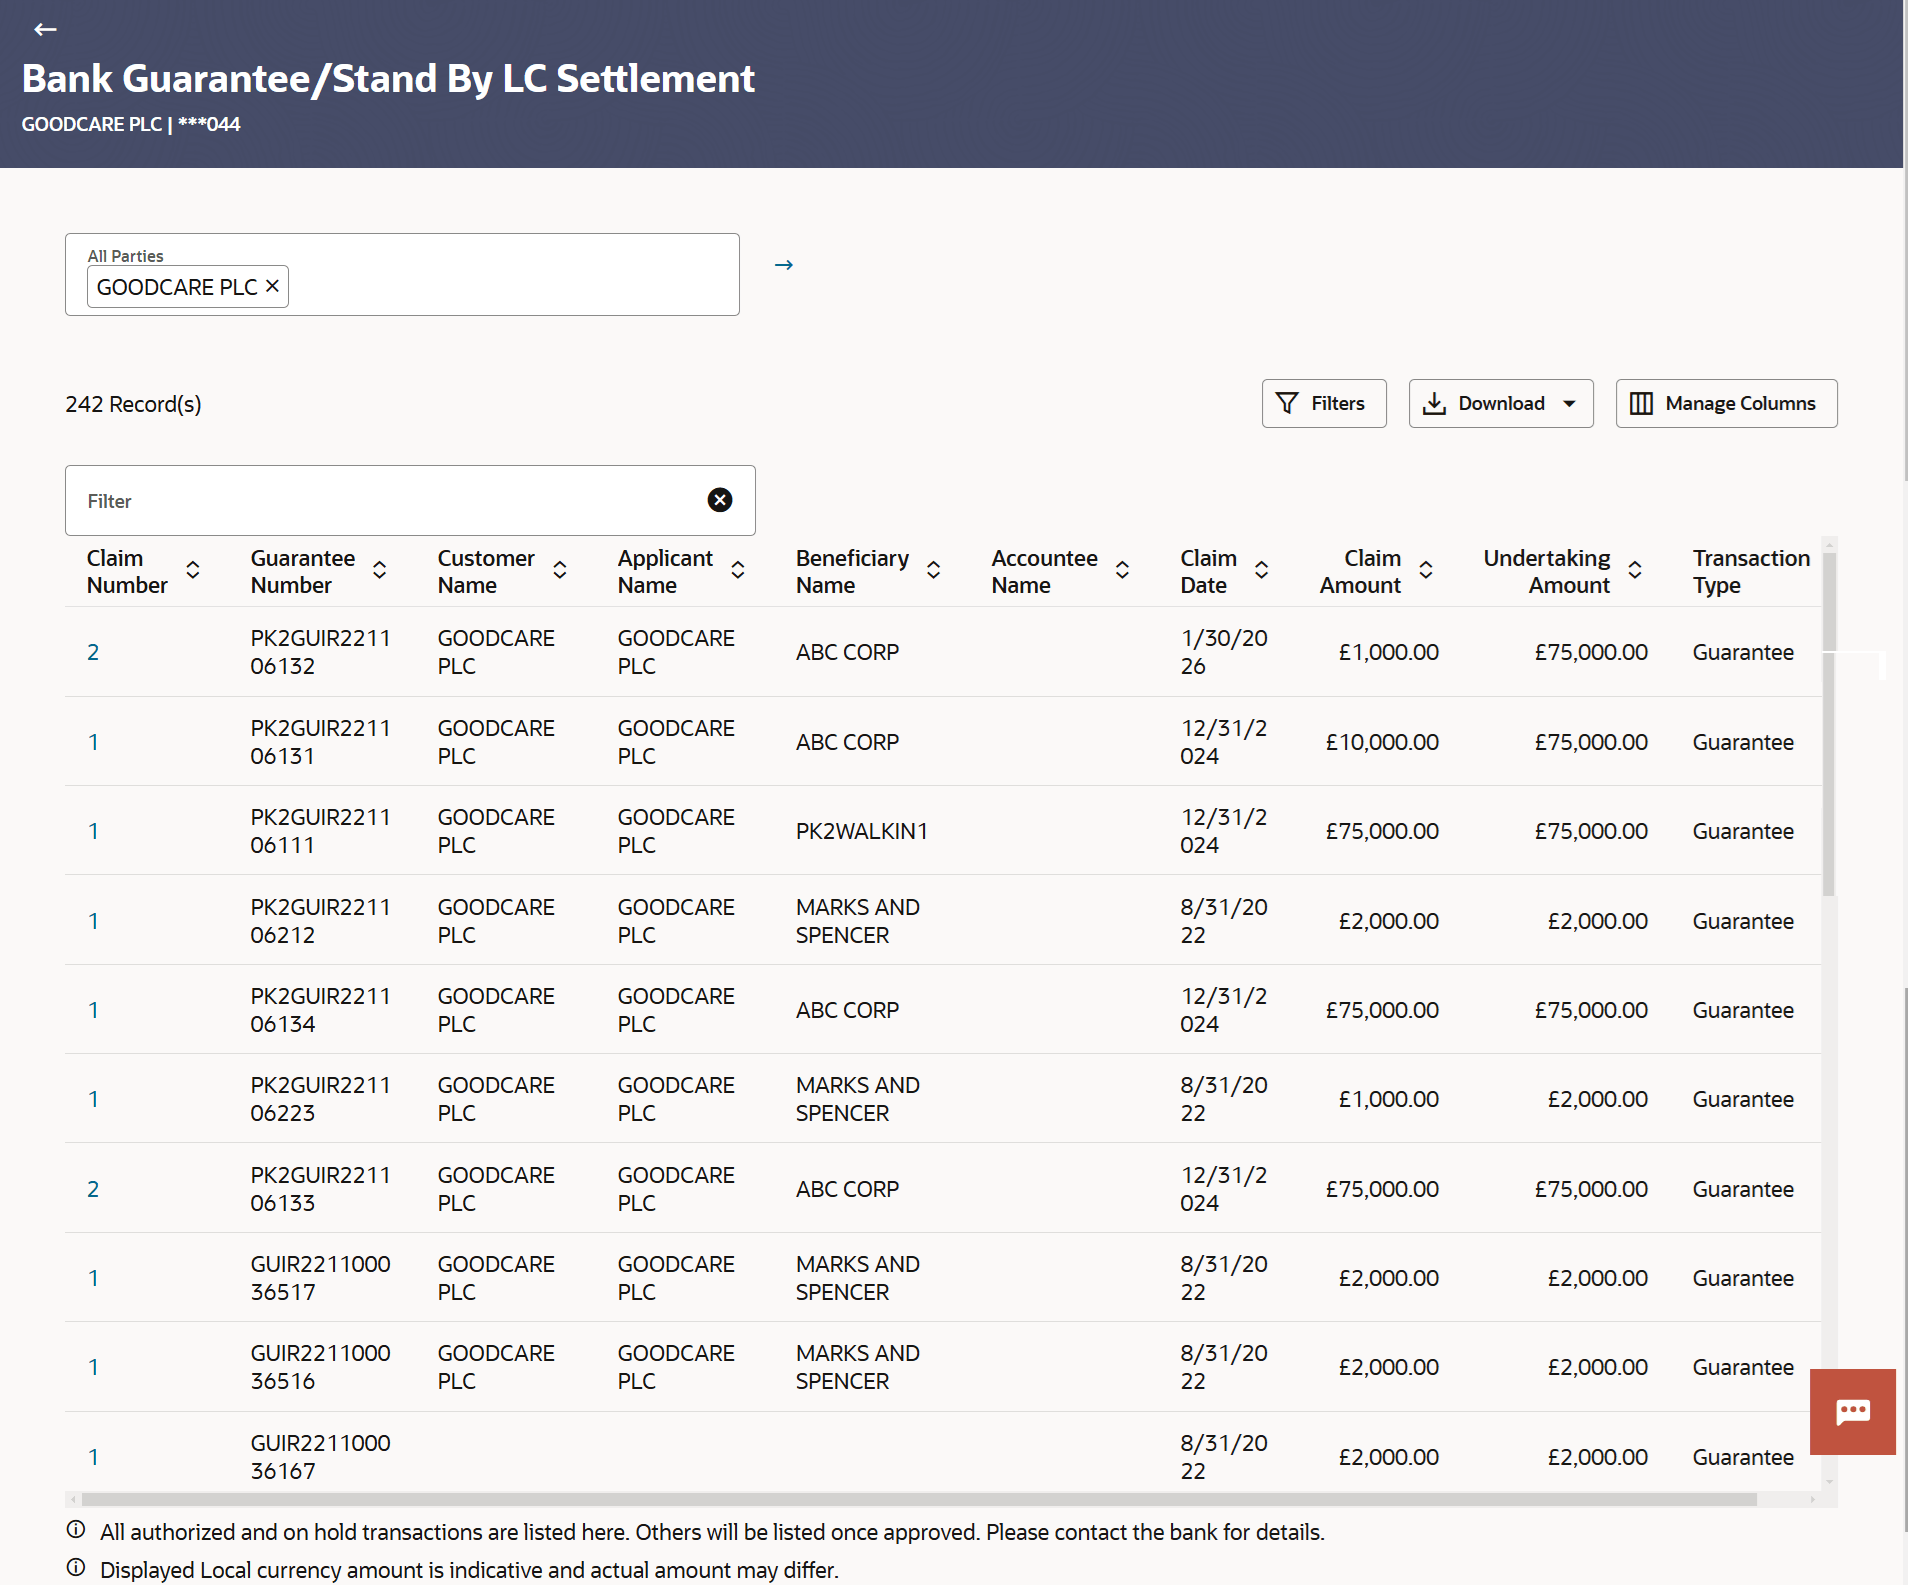
Task: Open claim 2 for guarantee PK2GUIR221106133
Action: 93,1189
